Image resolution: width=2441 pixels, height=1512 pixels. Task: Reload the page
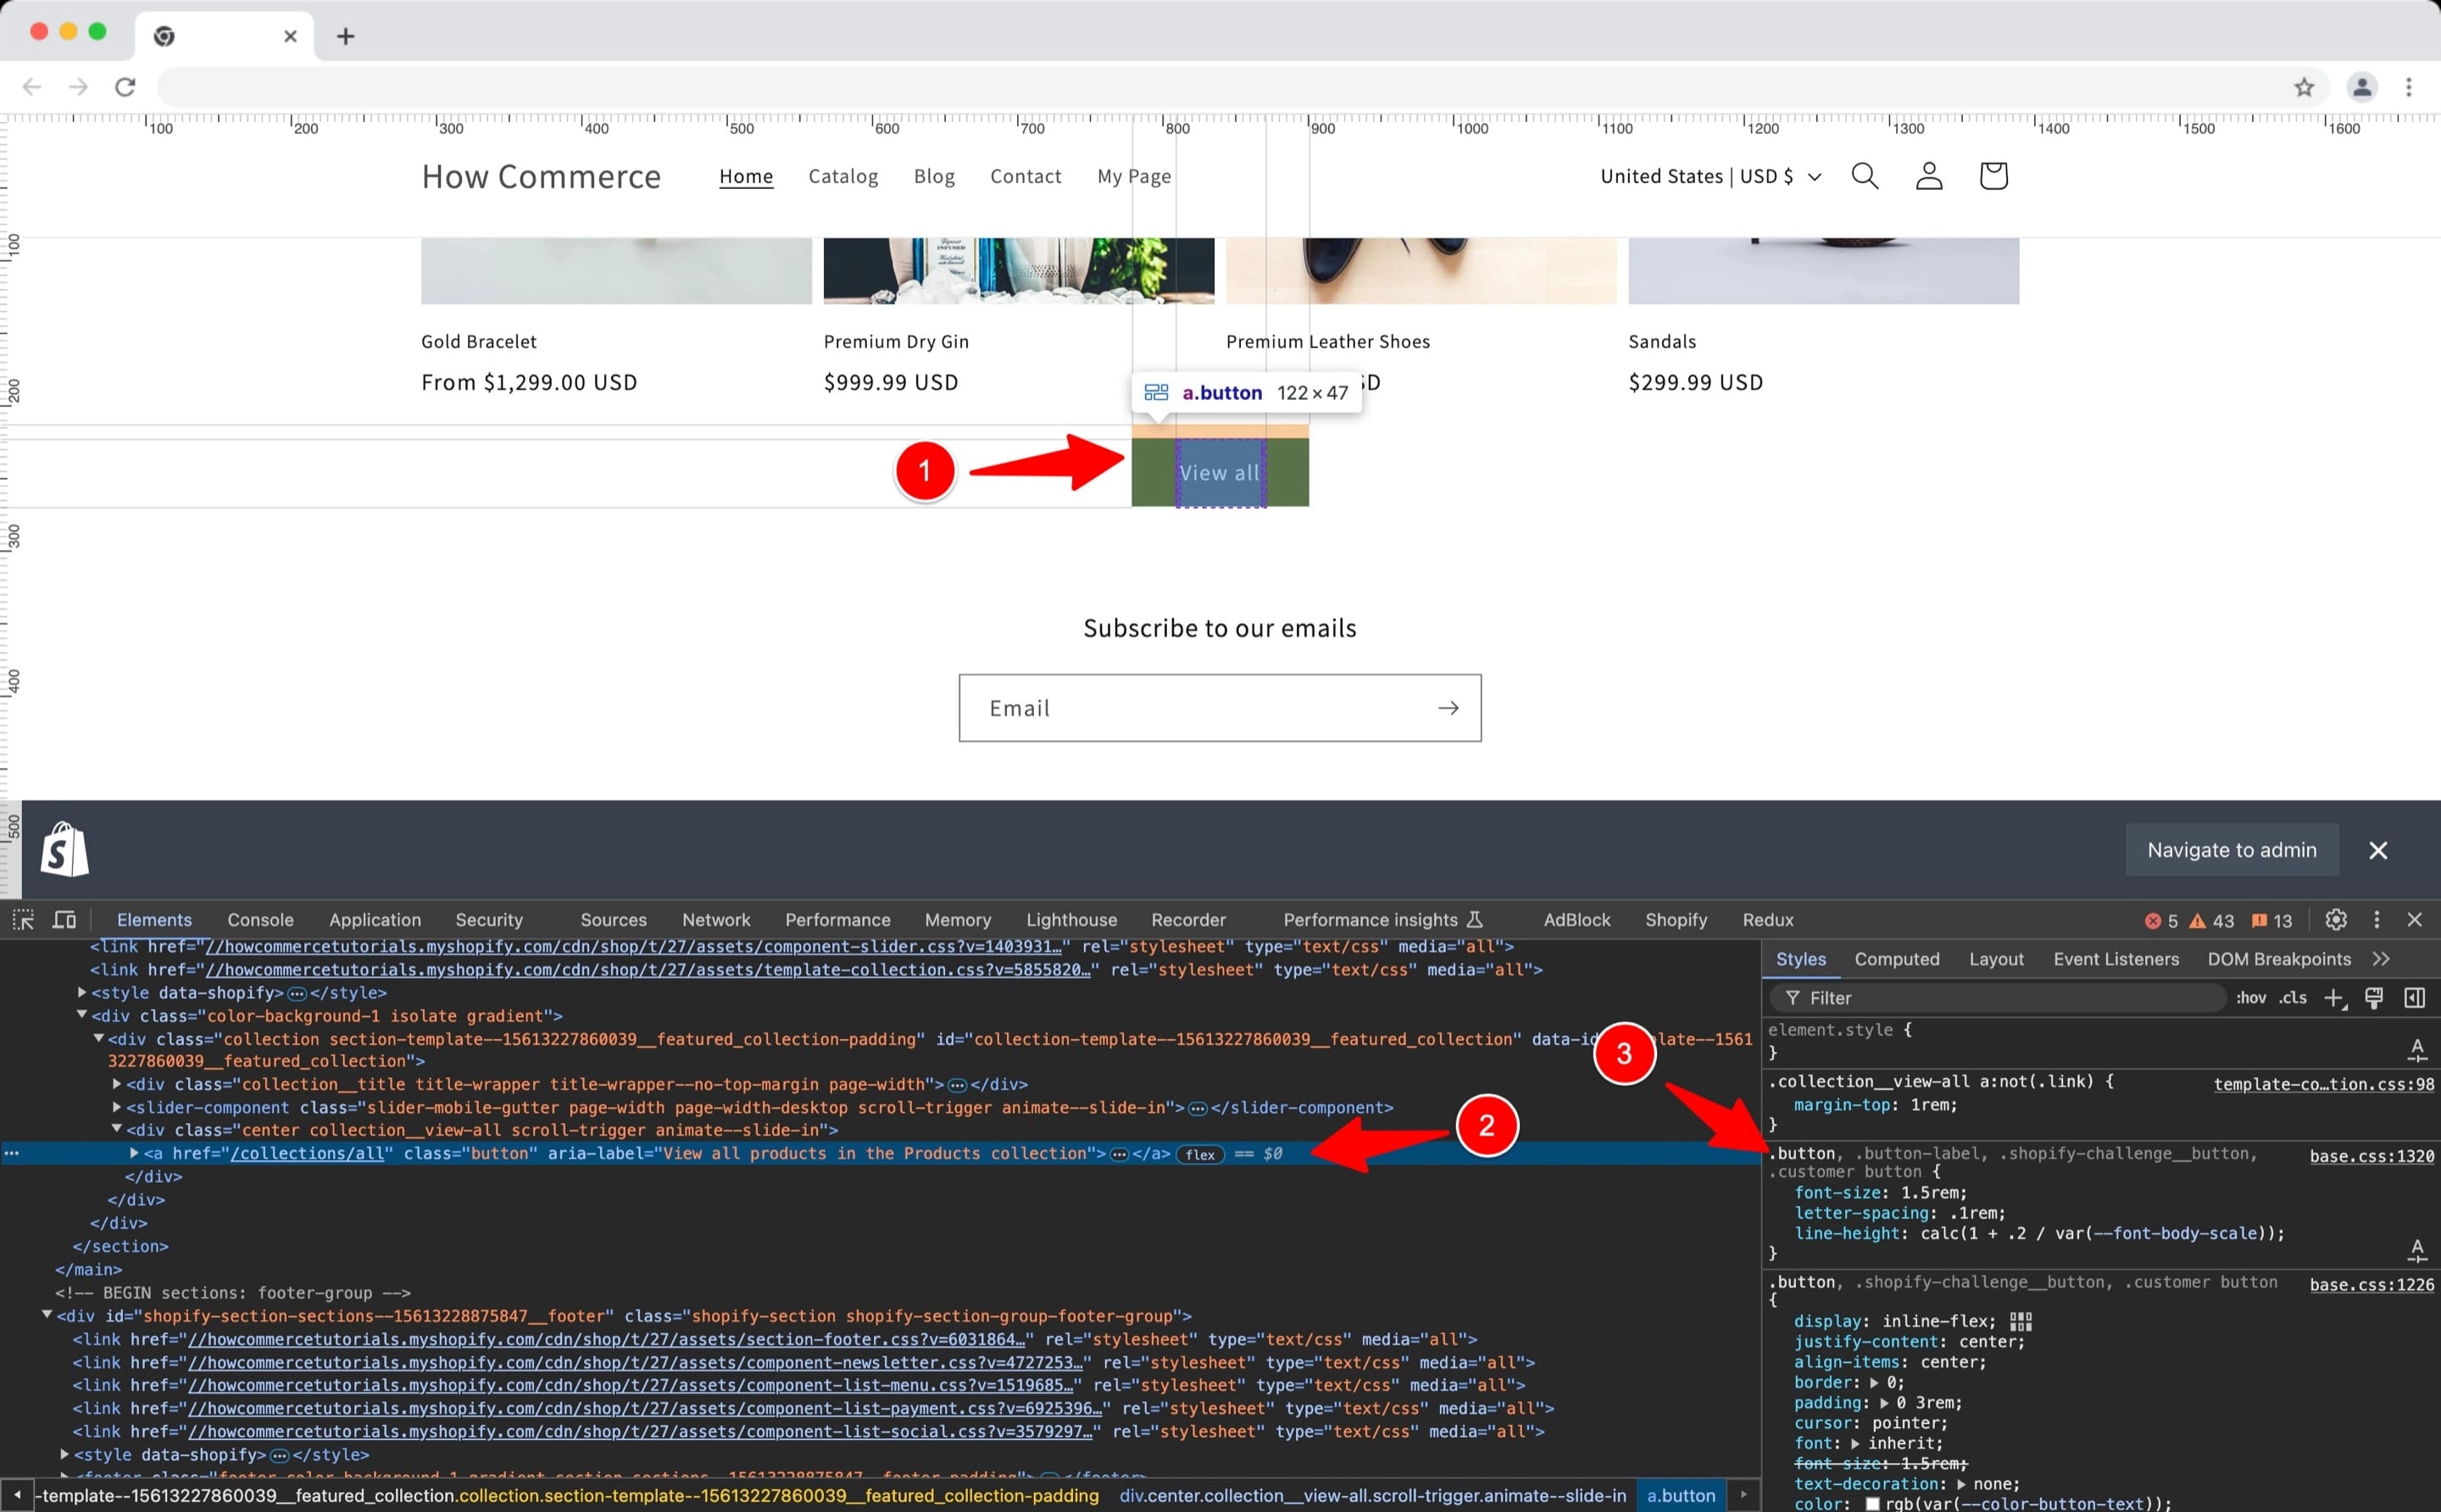125,87
